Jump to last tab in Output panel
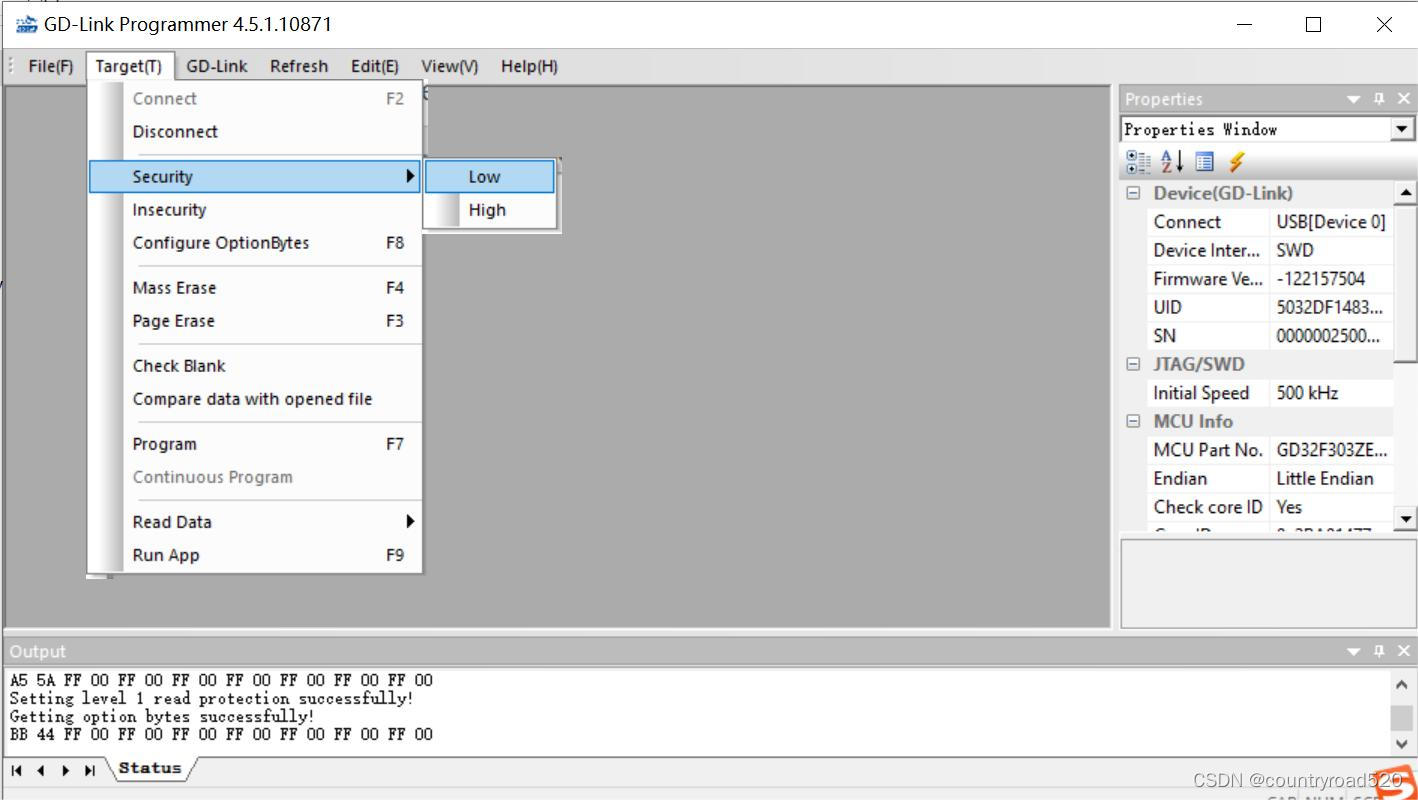The height and width of the screenshot is (800, 1418). point(89,770)
